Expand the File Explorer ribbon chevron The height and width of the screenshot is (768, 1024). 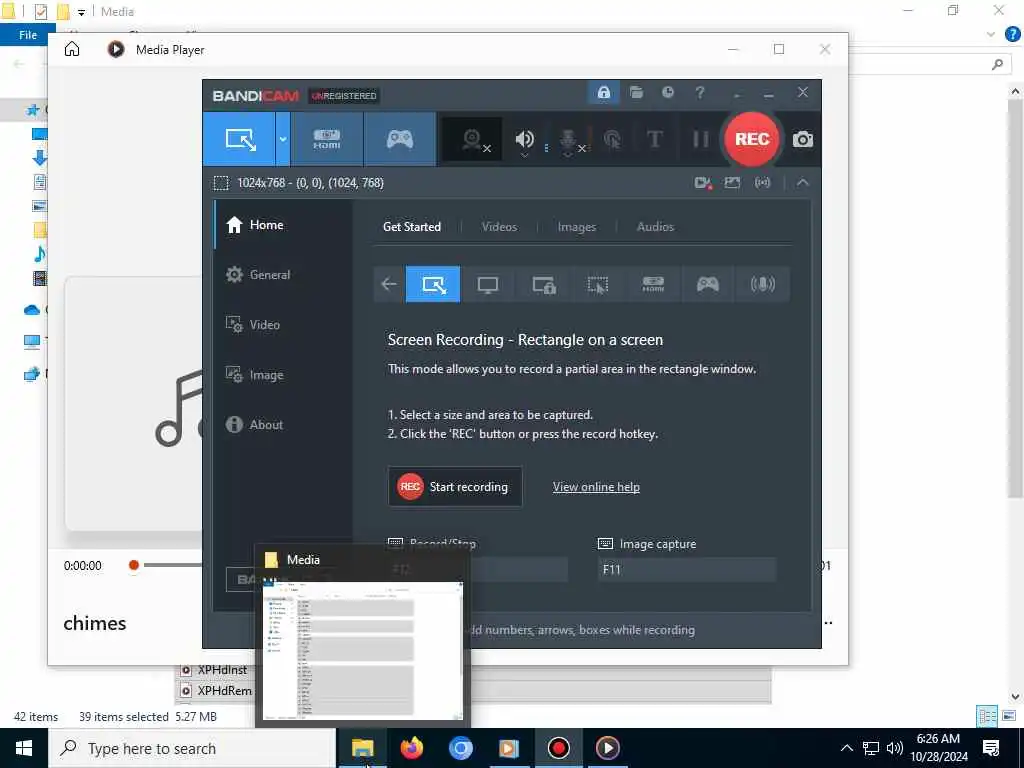point(991,35)
